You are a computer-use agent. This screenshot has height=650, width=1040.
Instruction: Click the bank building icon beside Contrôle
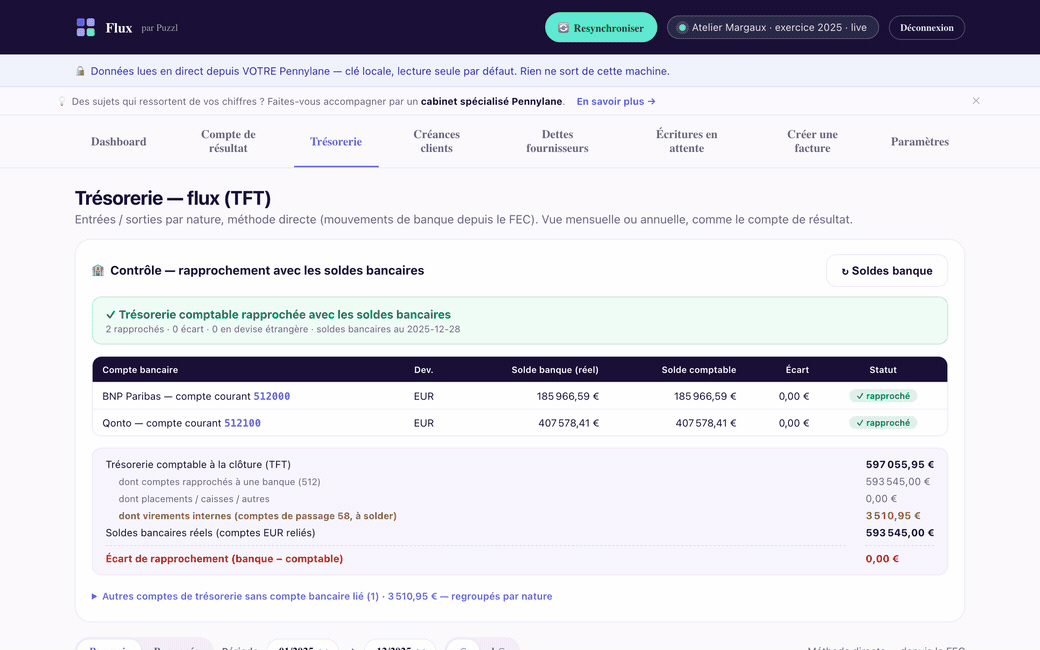tap(98, 270)
